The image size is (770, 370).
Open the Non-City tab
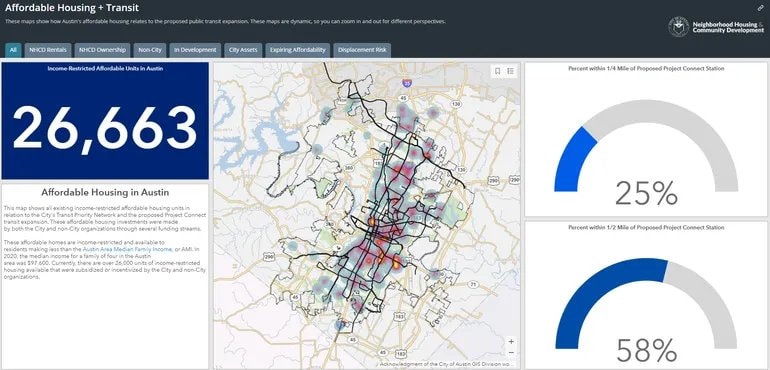point(150,50)
